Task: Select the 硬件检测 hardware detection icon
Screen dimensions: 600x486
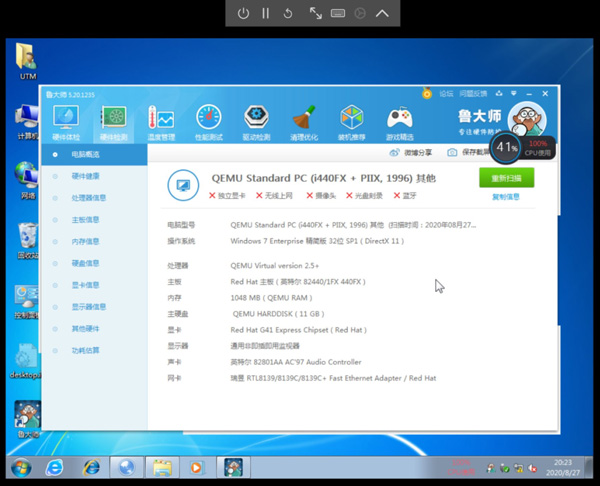Action: (x=113, y=122)
